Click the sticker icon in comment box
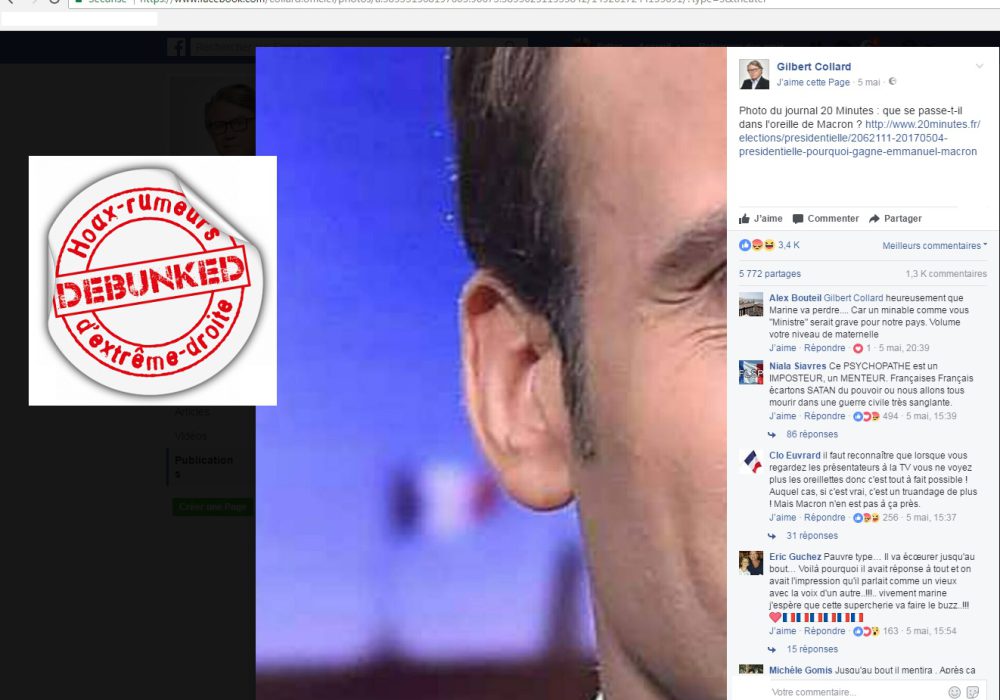1000x700 pixels. [973, 692]
